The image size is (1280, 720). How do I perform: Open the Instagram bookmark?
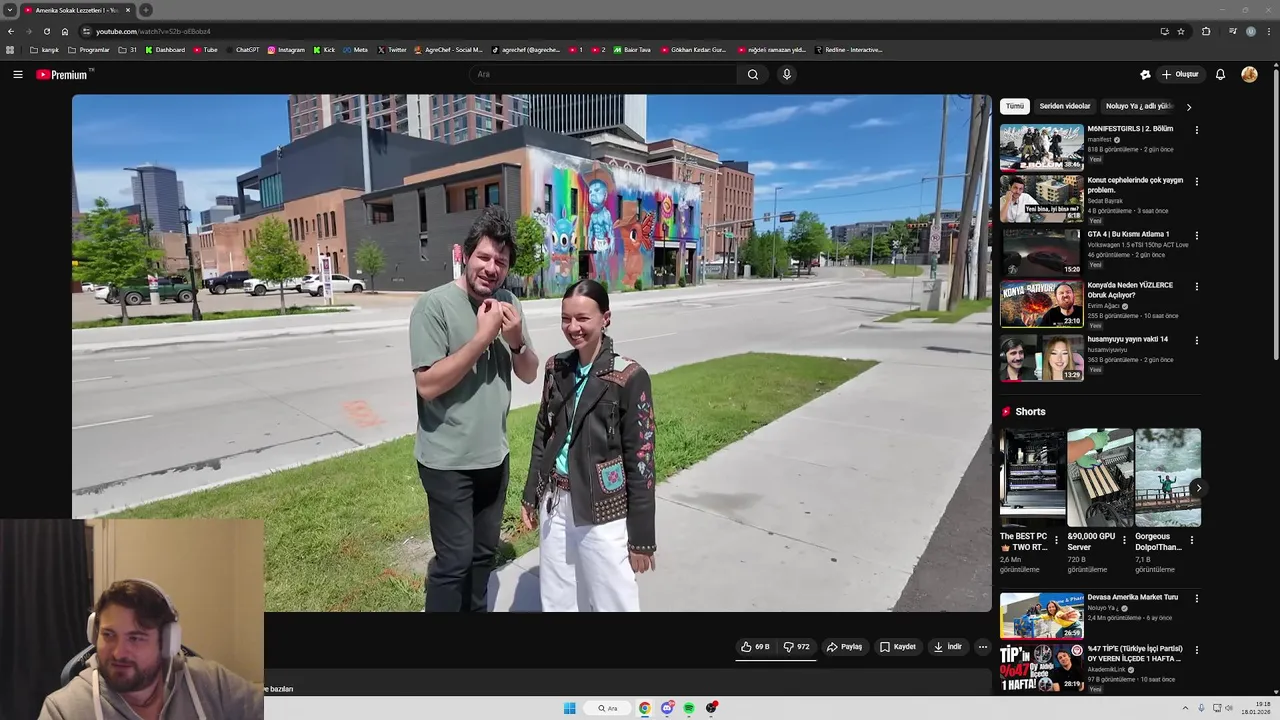pyautogui.click(x=286, y=50)
